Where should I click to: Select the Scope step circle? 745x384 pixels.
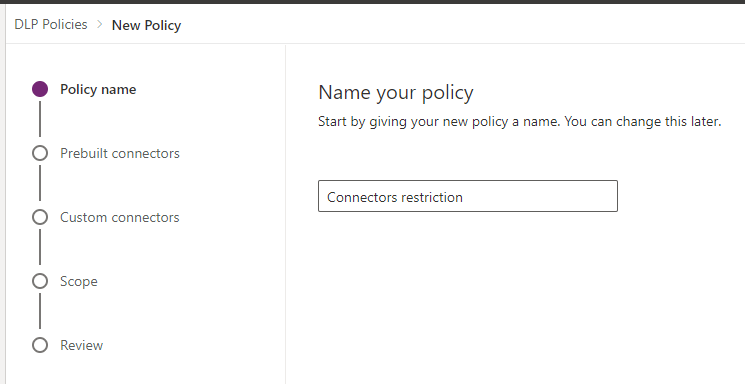pos(40,281)
